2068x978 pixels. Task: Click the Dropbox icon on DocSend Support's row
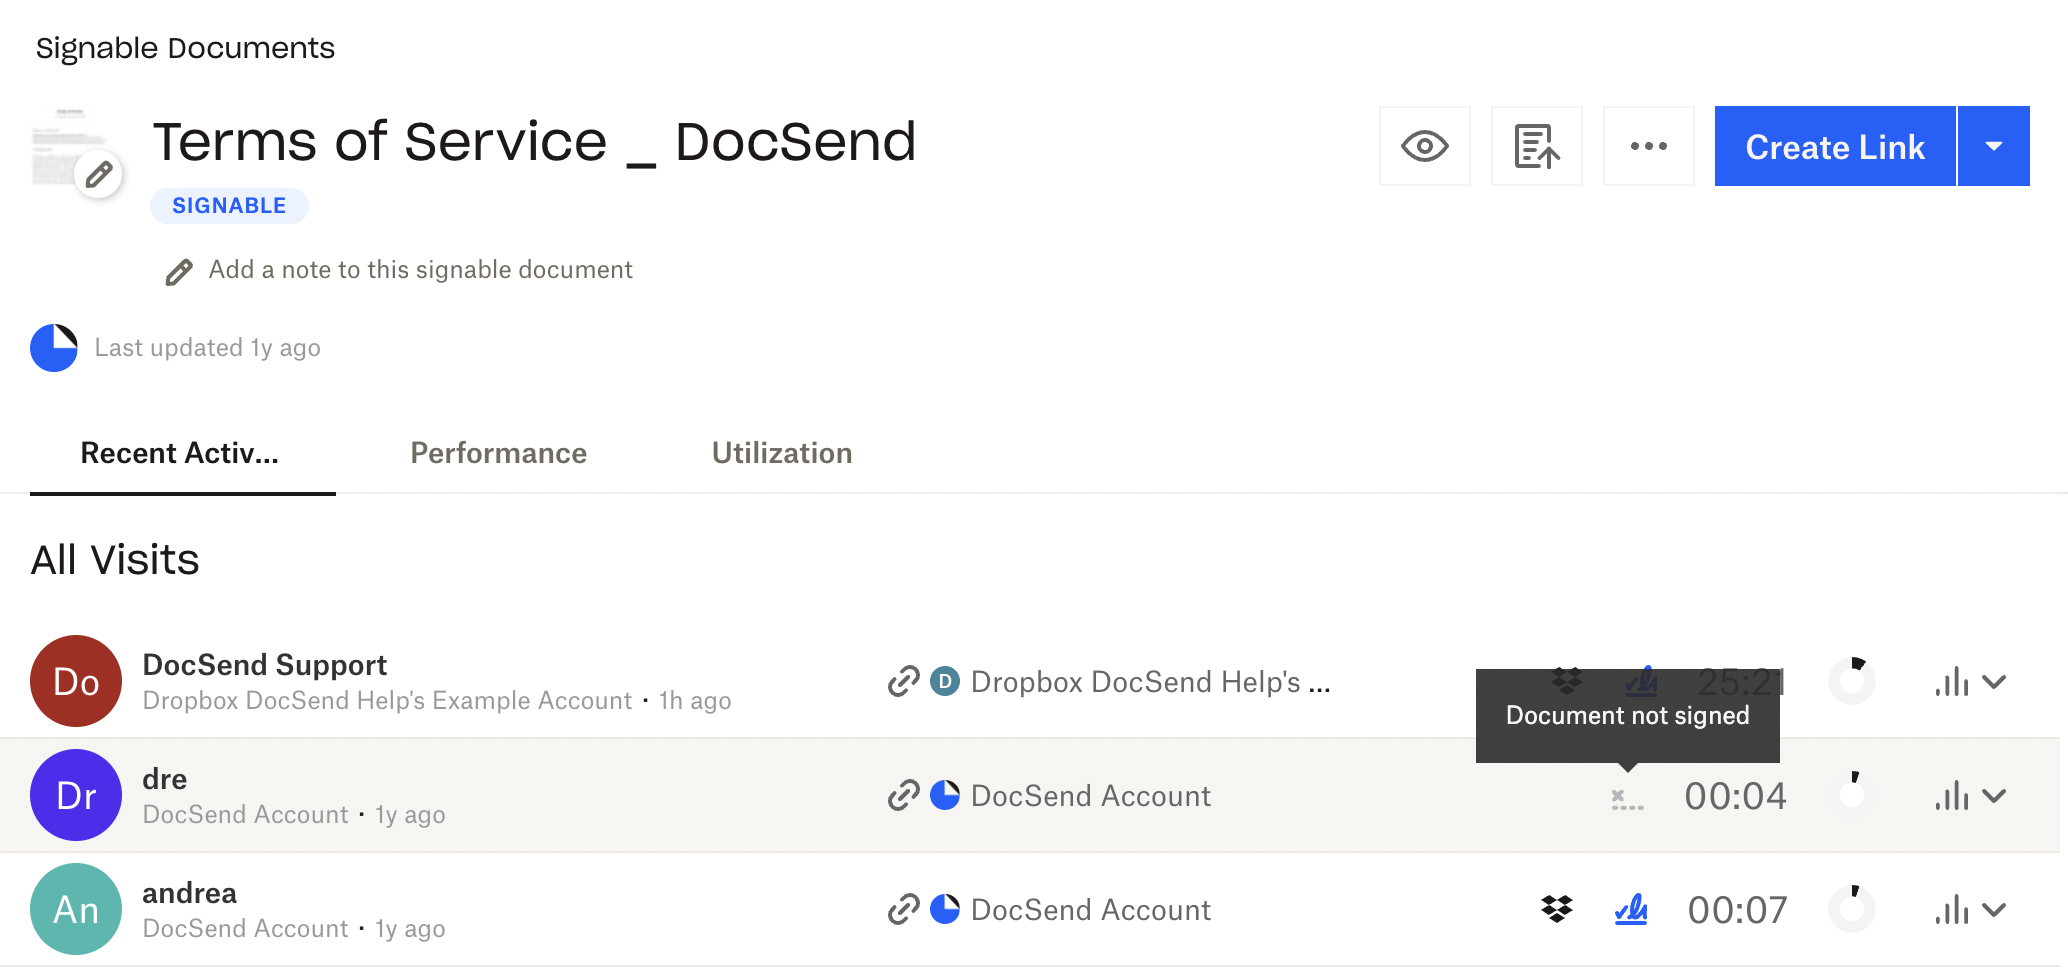coord(1566,681)
